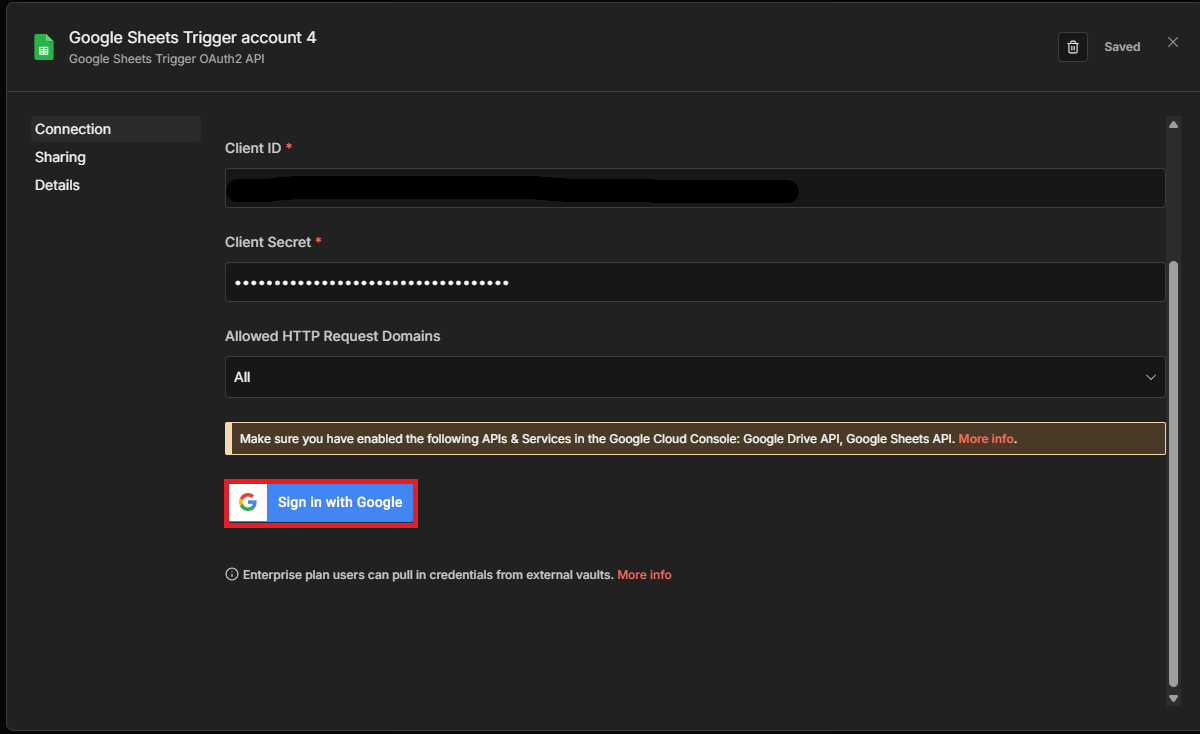Click the info icon beside Enterprise note
This screenshot has width=1200, height=734.
click(232, 575)
